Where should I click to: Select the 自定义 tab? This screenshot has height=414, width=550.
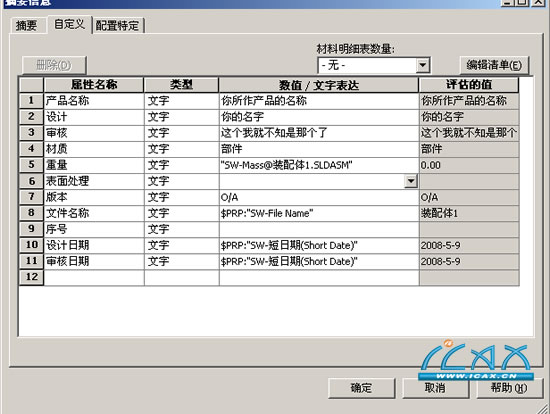pyautogui.click(x=69, y=24)
